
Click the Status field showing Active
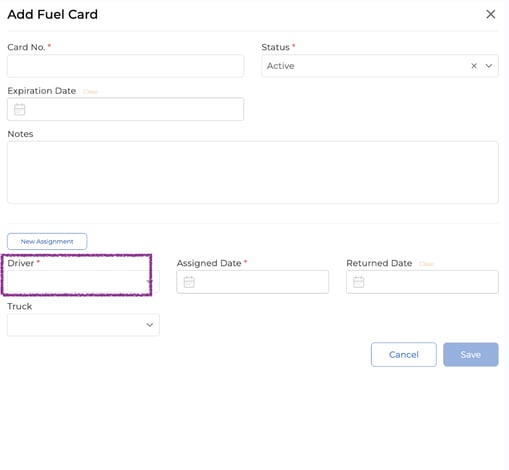tap(380, 66)
